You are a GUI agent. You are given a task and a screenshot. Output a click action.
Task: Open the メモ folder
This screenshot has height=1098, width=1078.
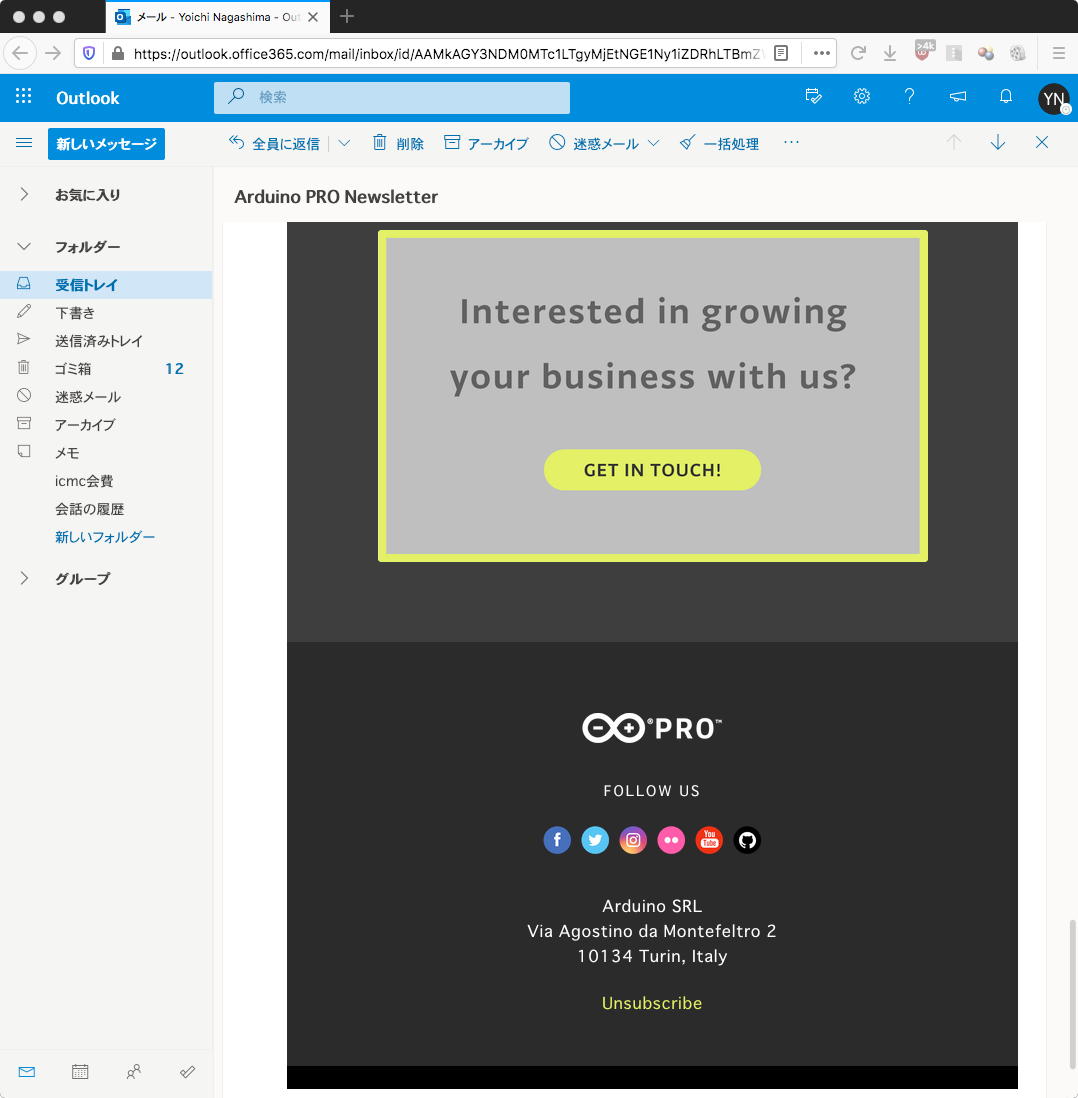[106, 453]
